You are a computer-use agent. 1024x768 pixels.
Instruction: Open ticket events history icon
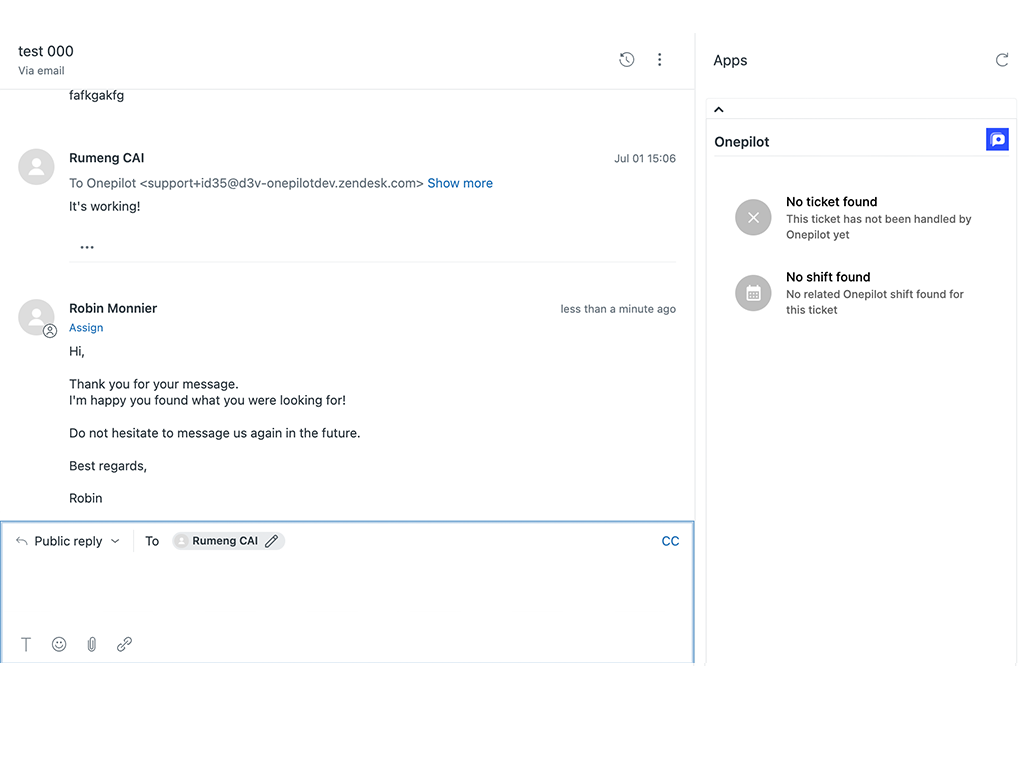(x=627, y=60)
